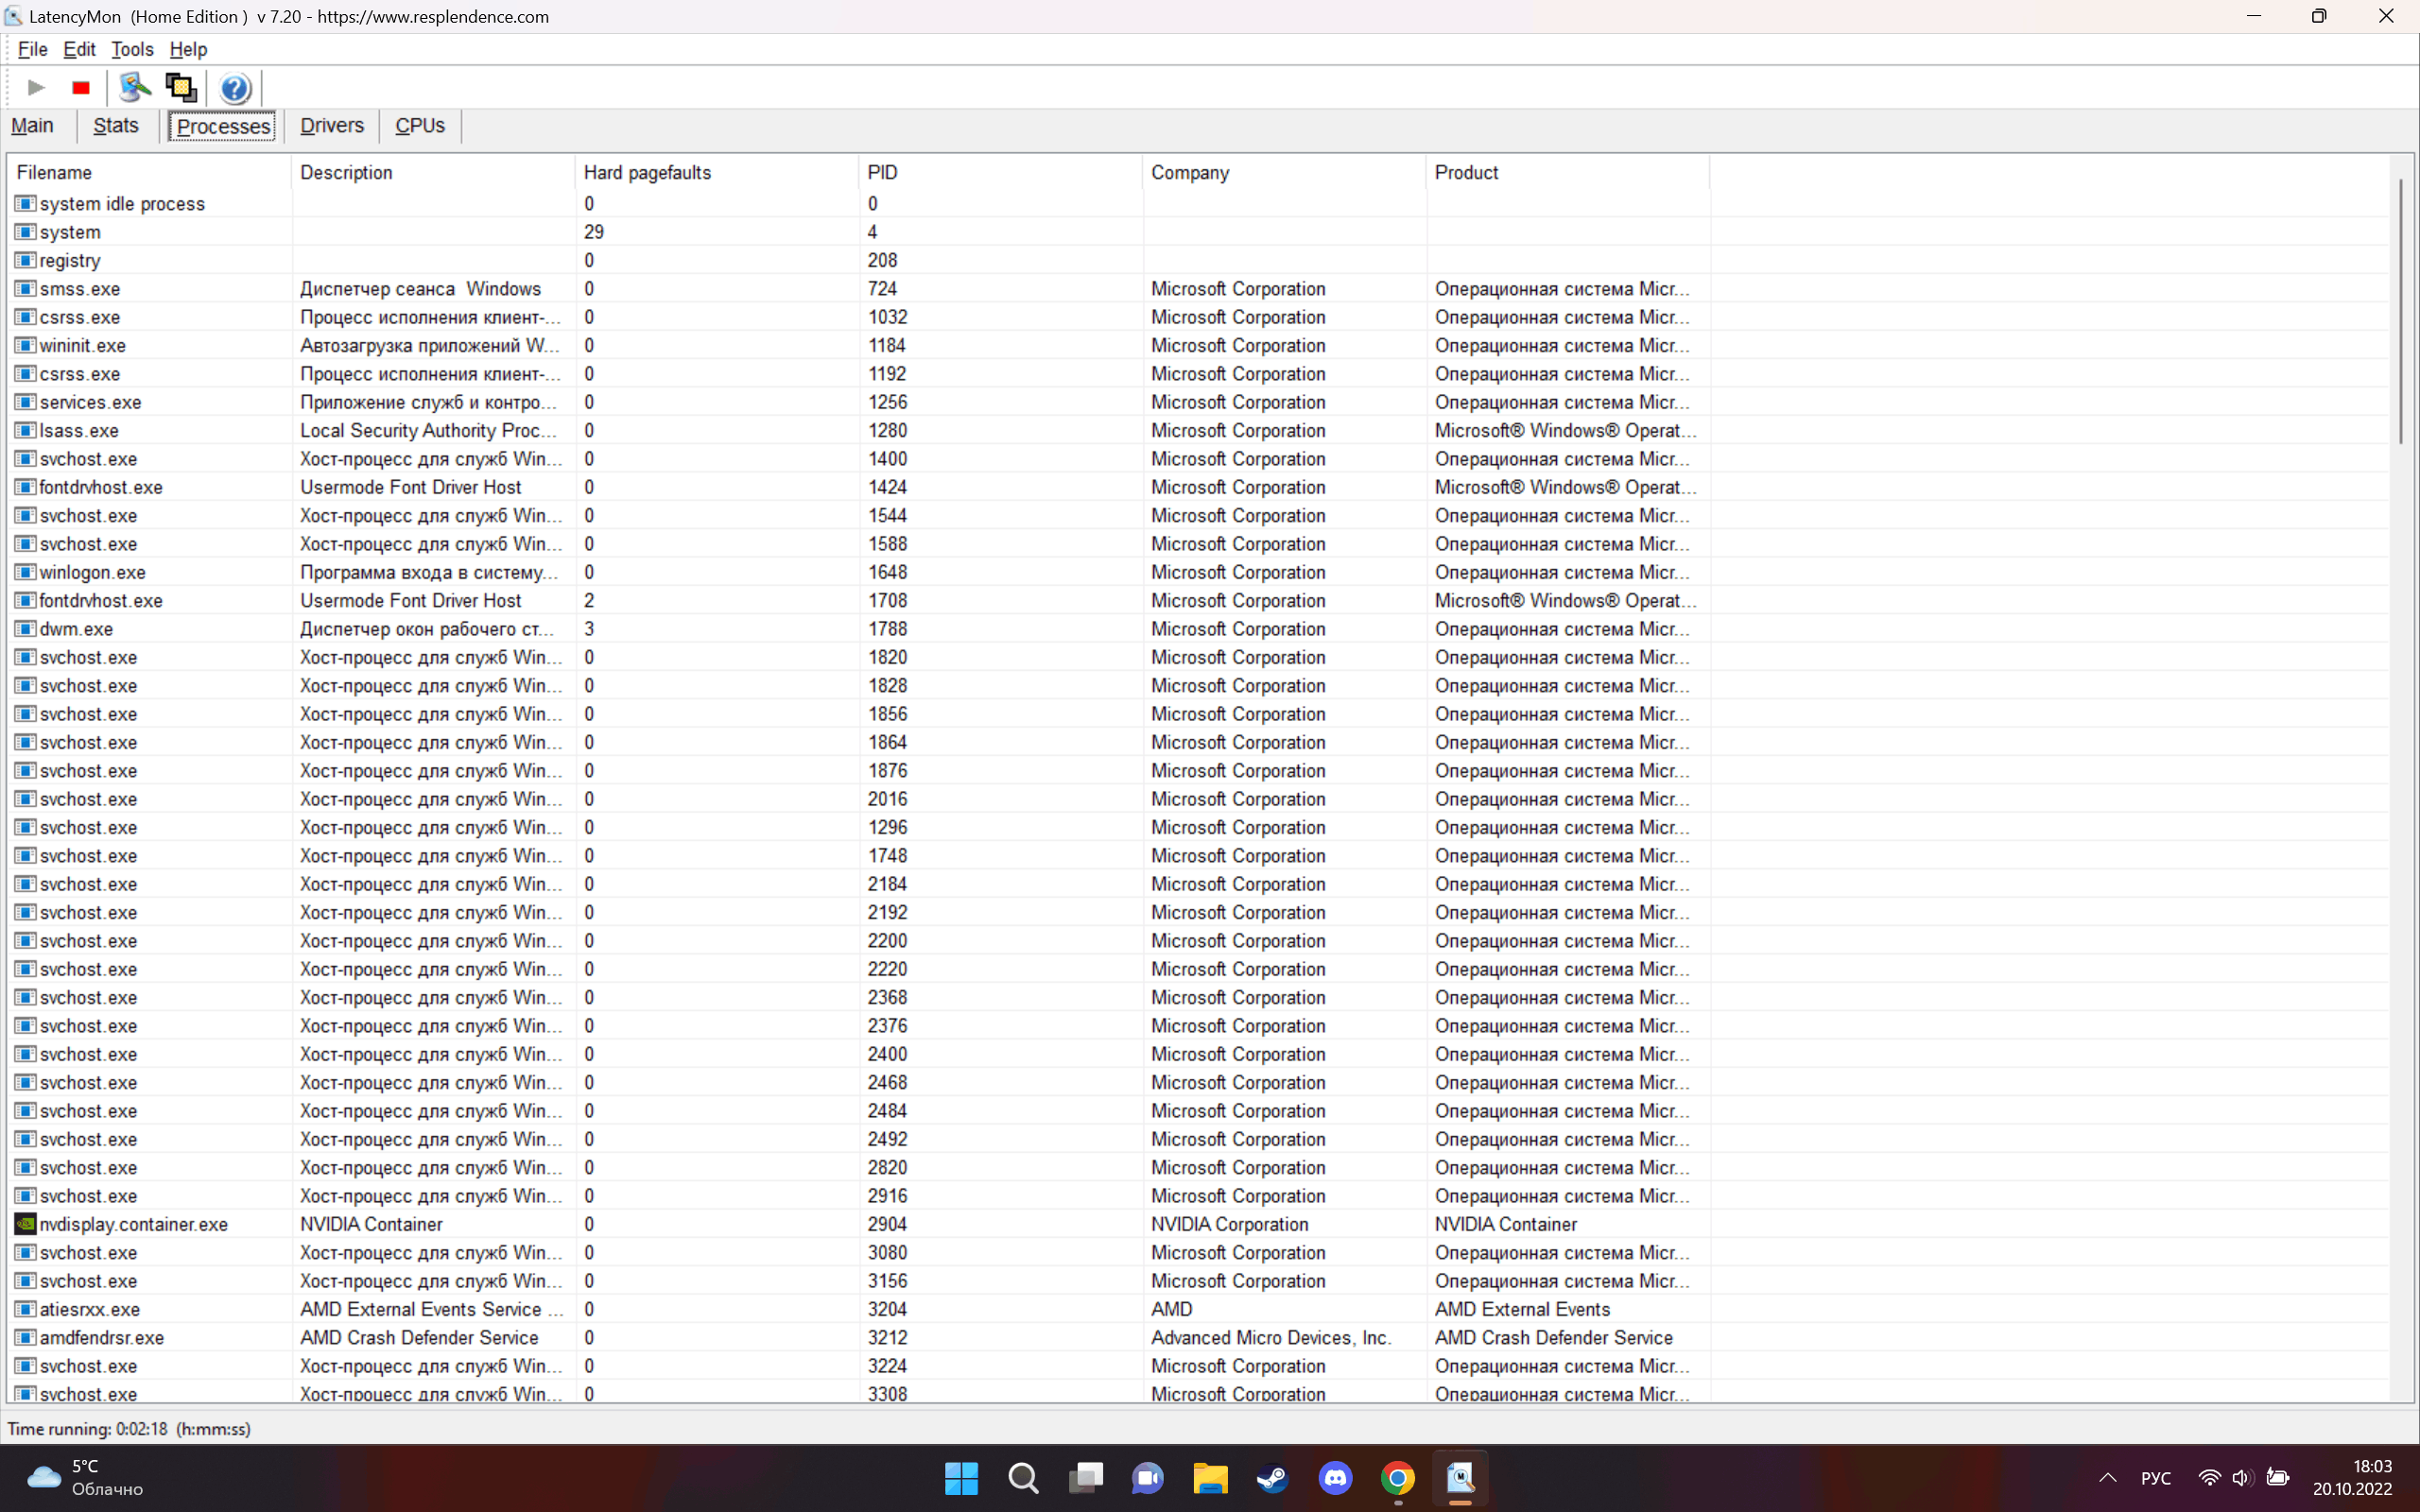Click the atiesrxx.exe process icon
Screen dimensions: 2420x1512
pos(25,1309)
